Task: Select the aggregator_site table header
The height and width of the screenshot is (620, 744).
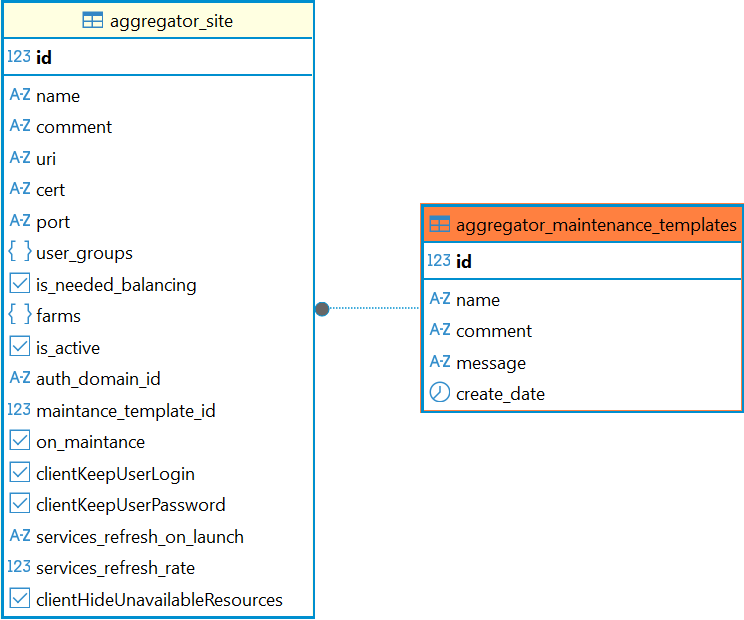Action: tap(170, 21)
